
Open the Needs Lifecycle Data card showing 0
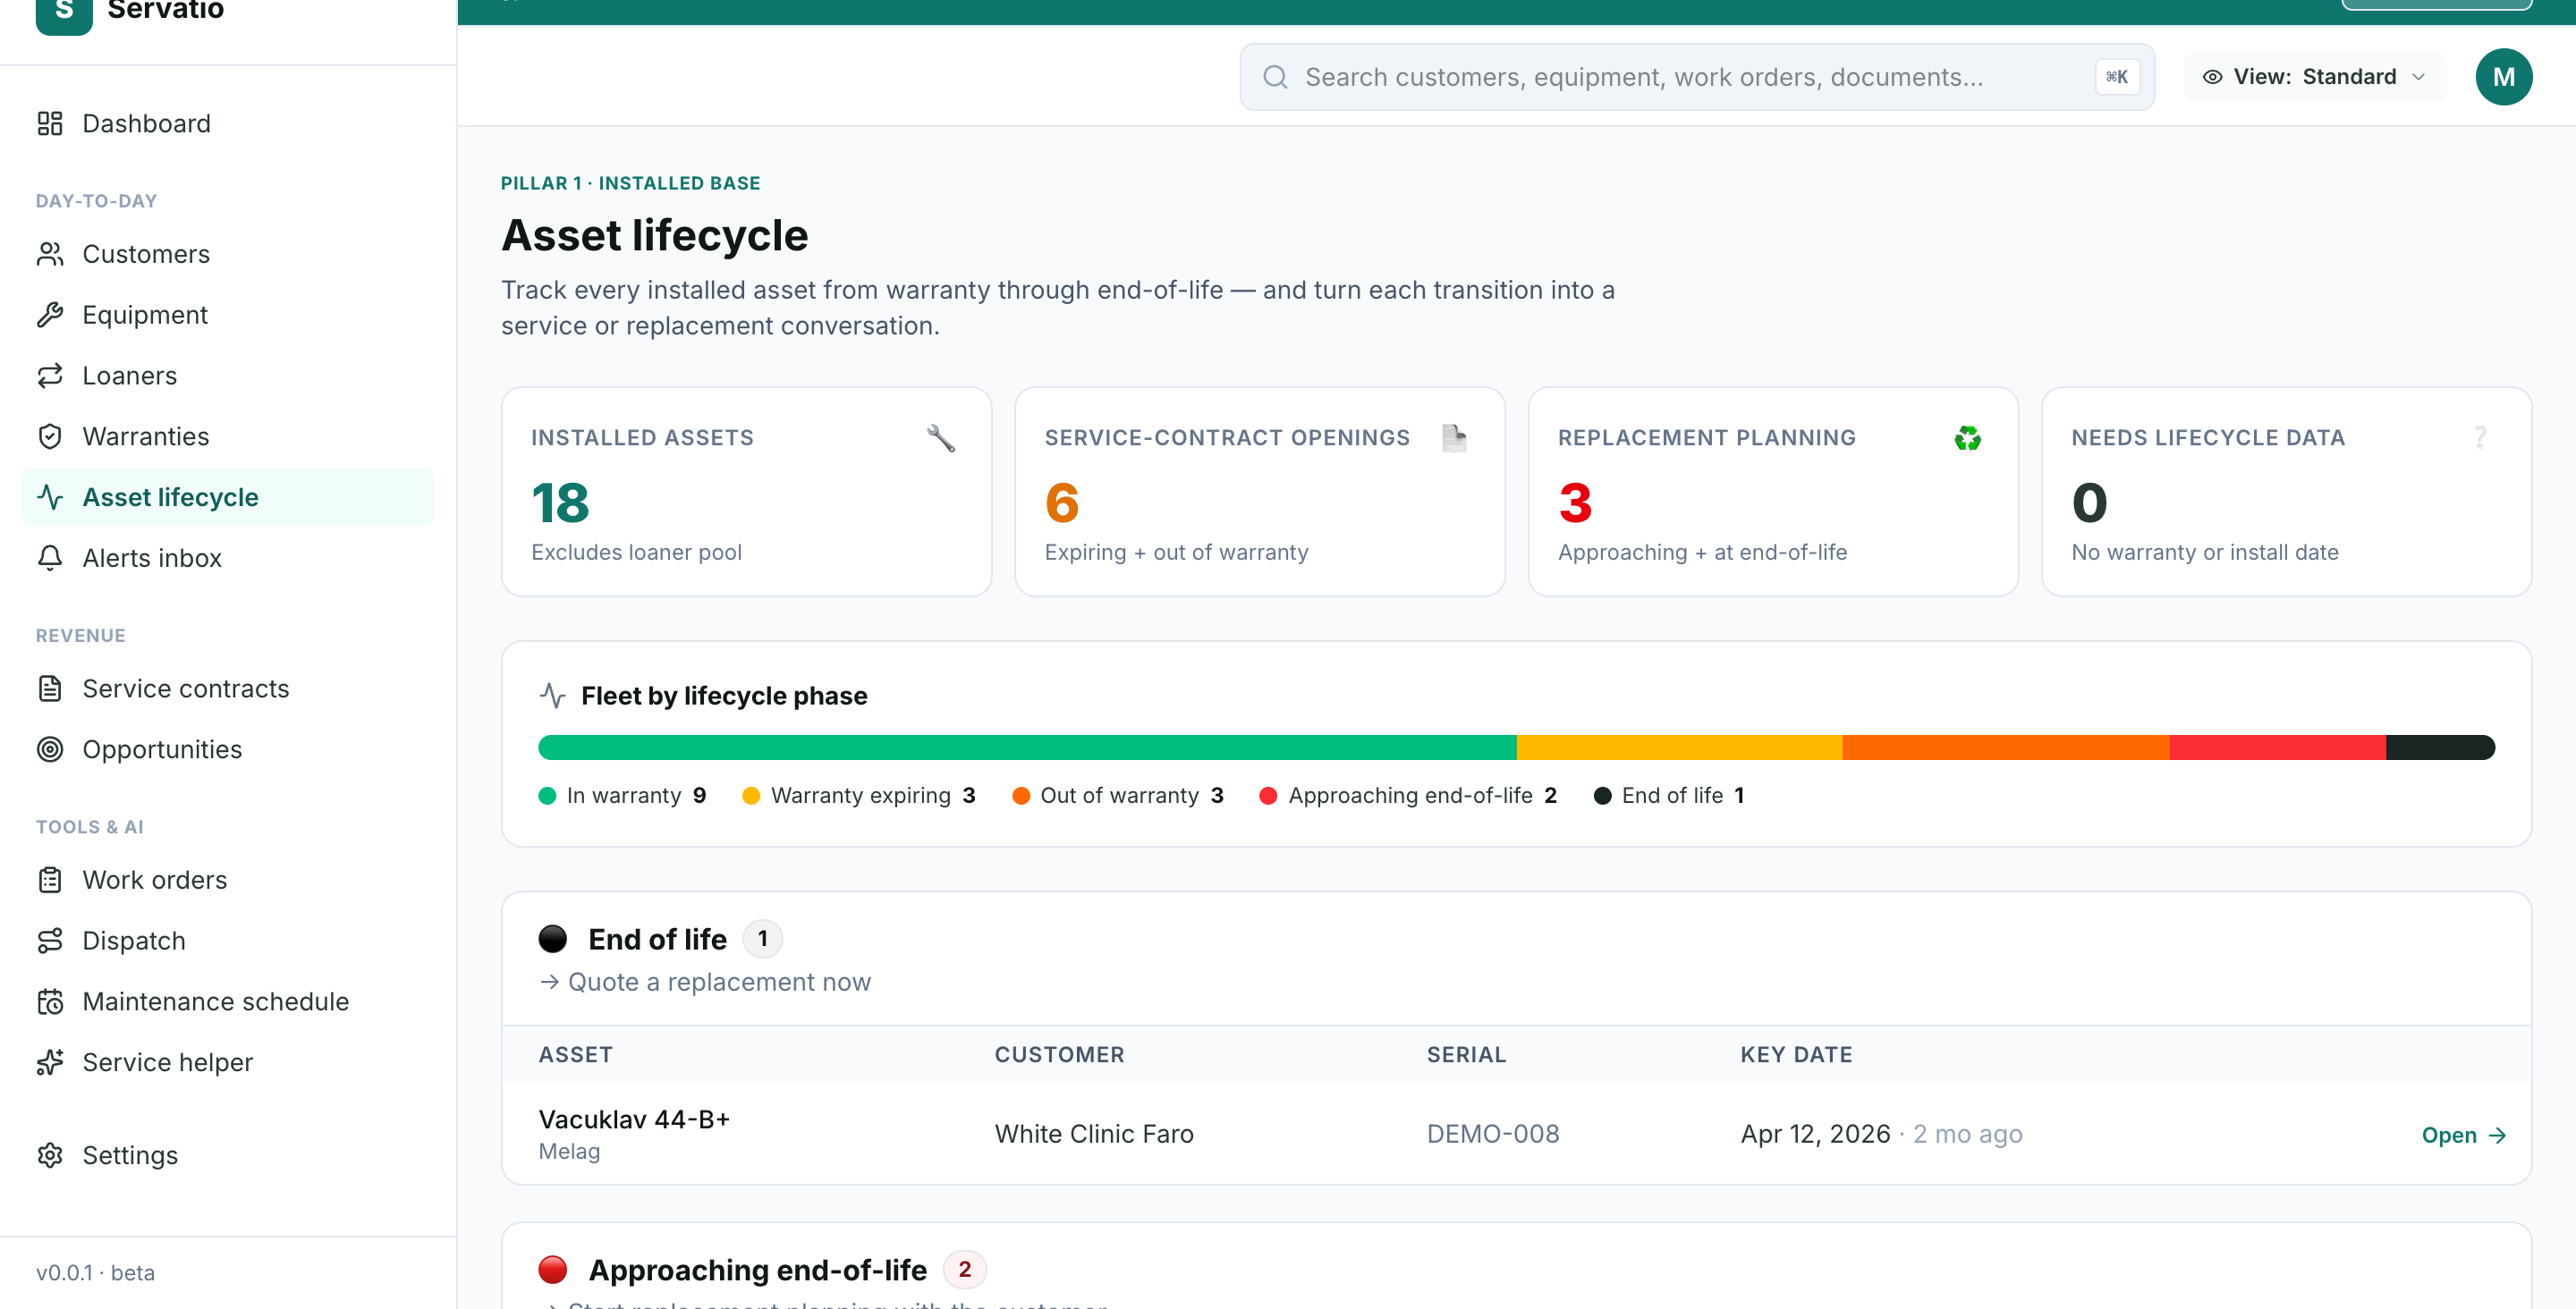coord(2287,492)
